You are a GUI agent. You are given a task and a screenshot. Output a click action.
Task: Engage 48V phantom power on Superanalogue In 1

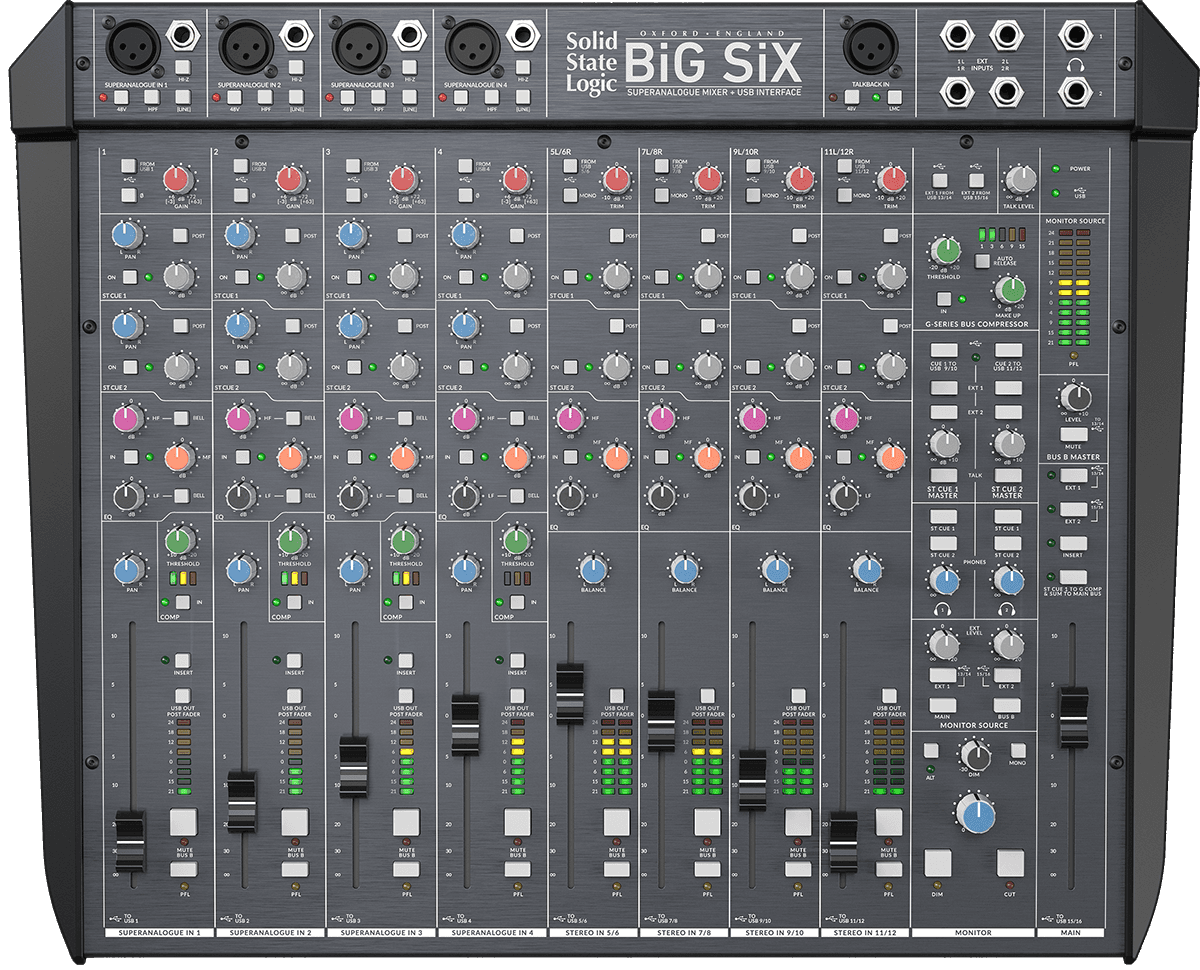pos(123,97)
